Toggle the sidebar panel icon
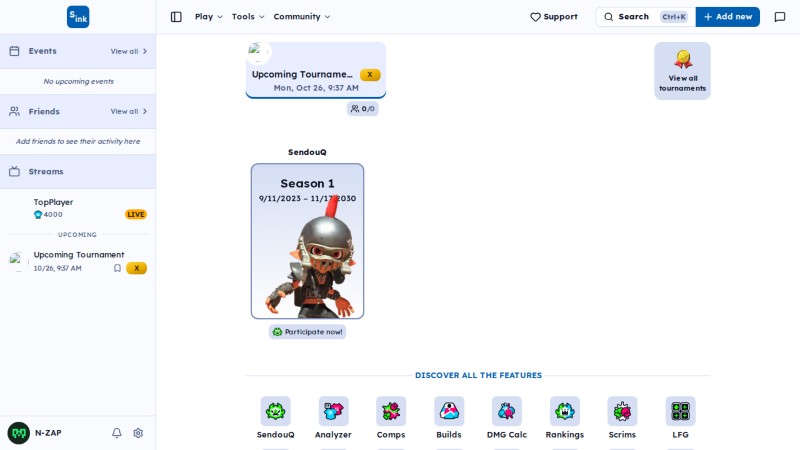 click(x=176, y=17)
